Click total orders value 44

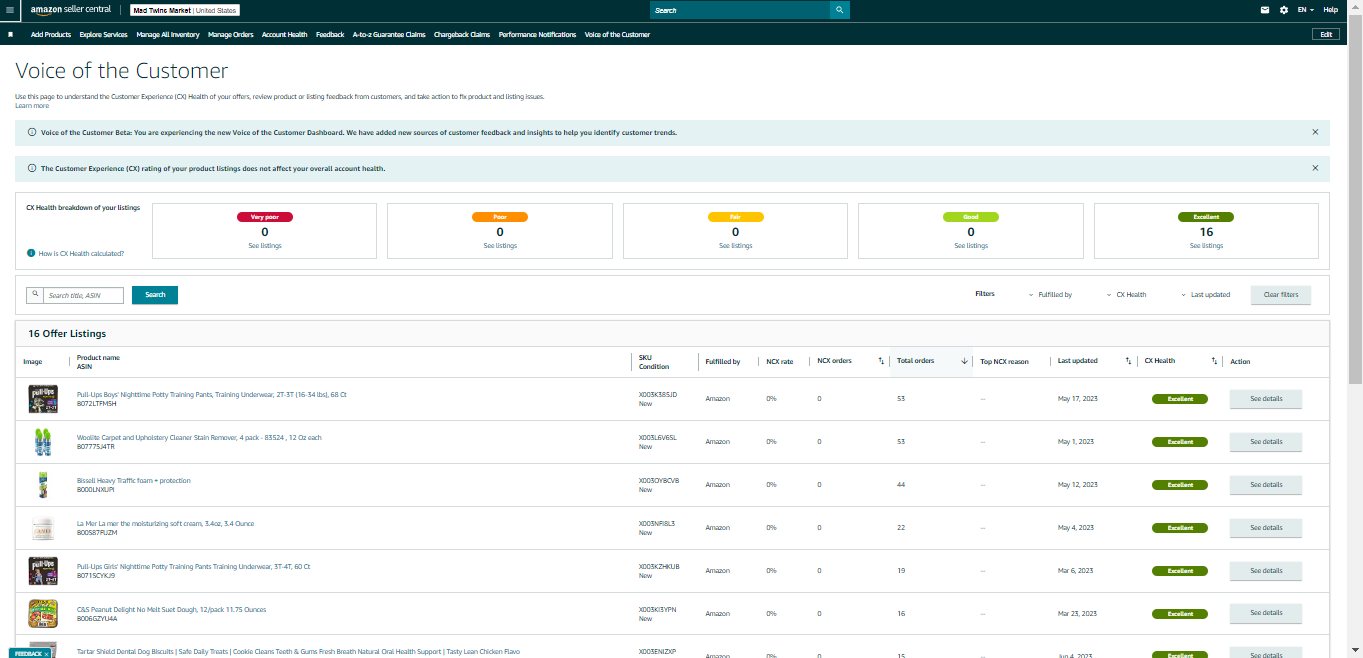tap(901, 484)
